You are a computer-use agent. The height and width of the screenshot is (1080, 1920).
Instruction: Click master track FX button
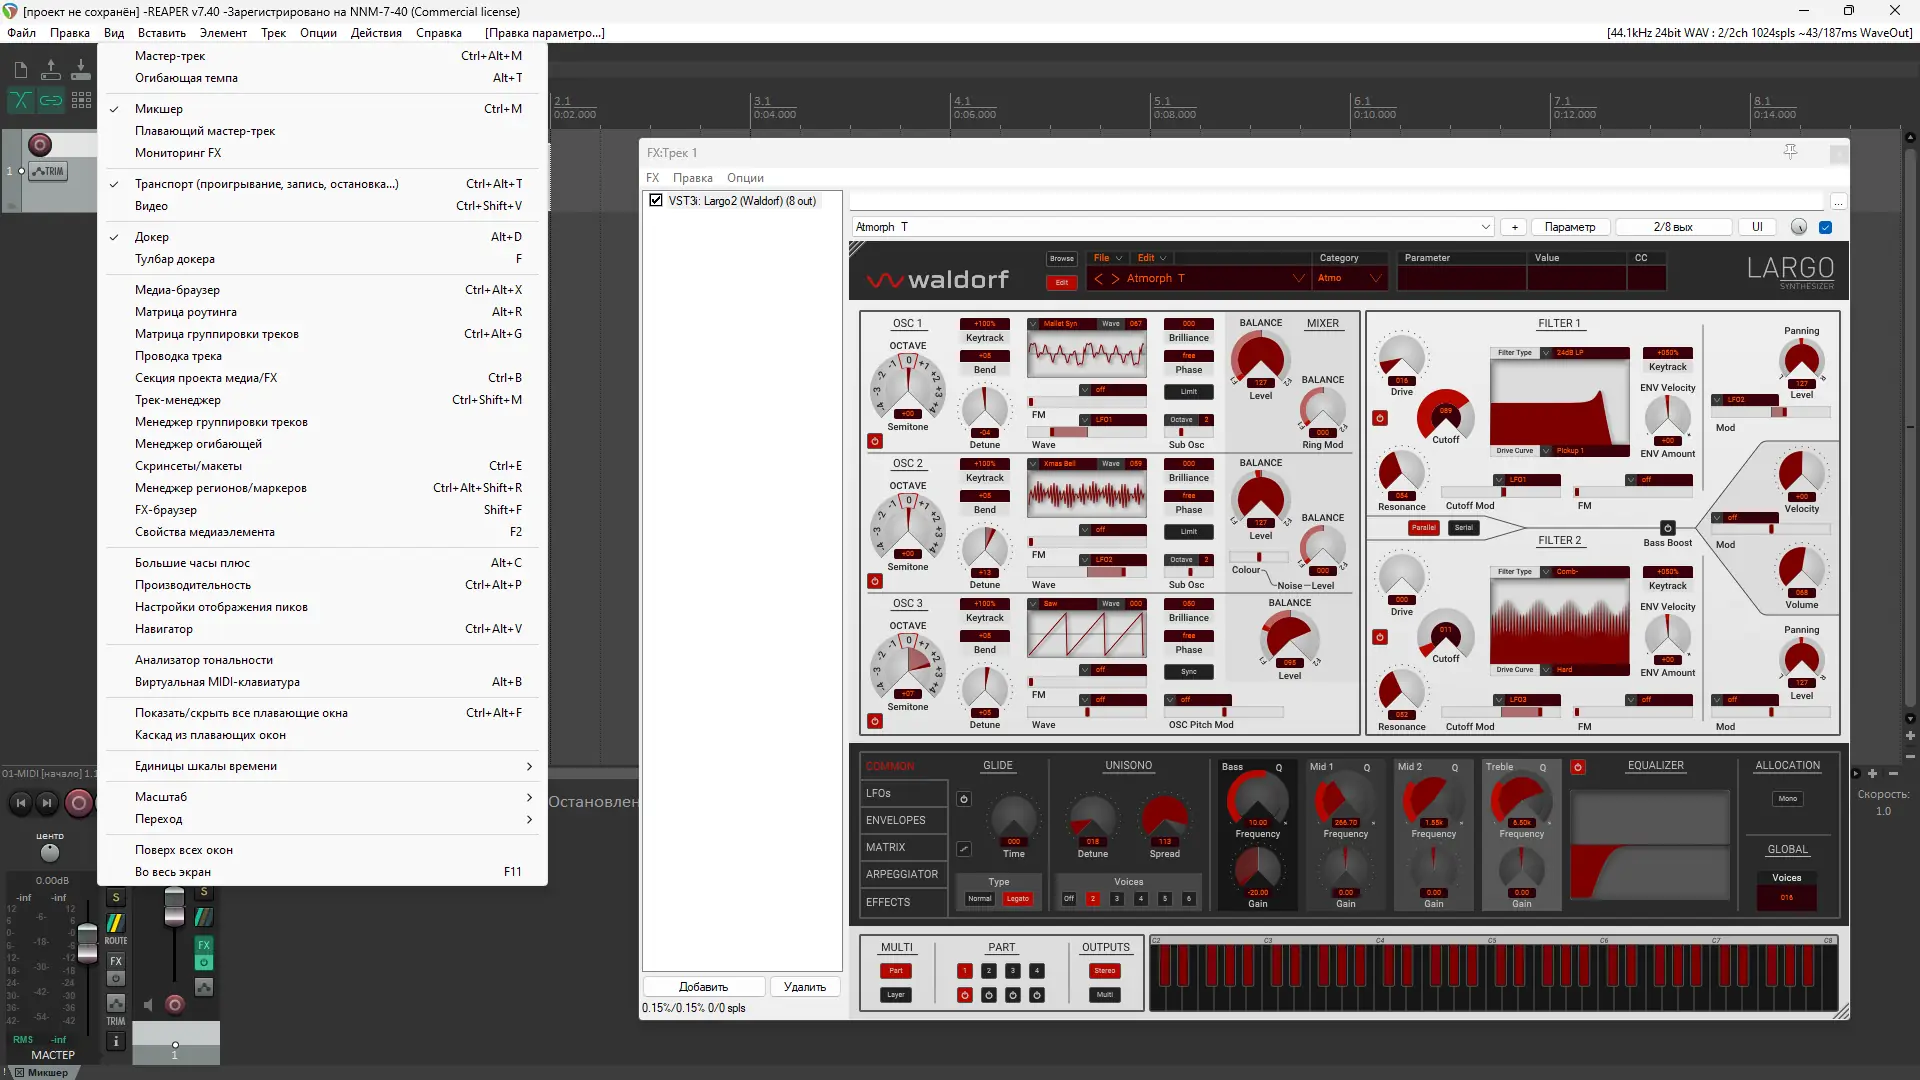click(116, 961)
